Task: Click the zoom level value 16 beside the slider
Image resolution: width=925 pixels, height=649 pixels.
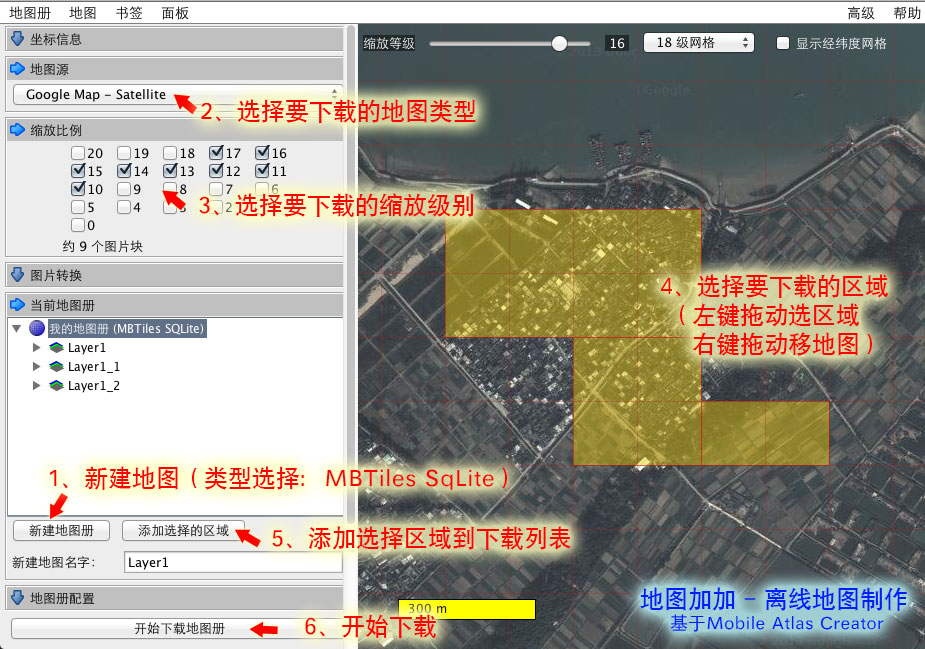Action: [617, 43]
